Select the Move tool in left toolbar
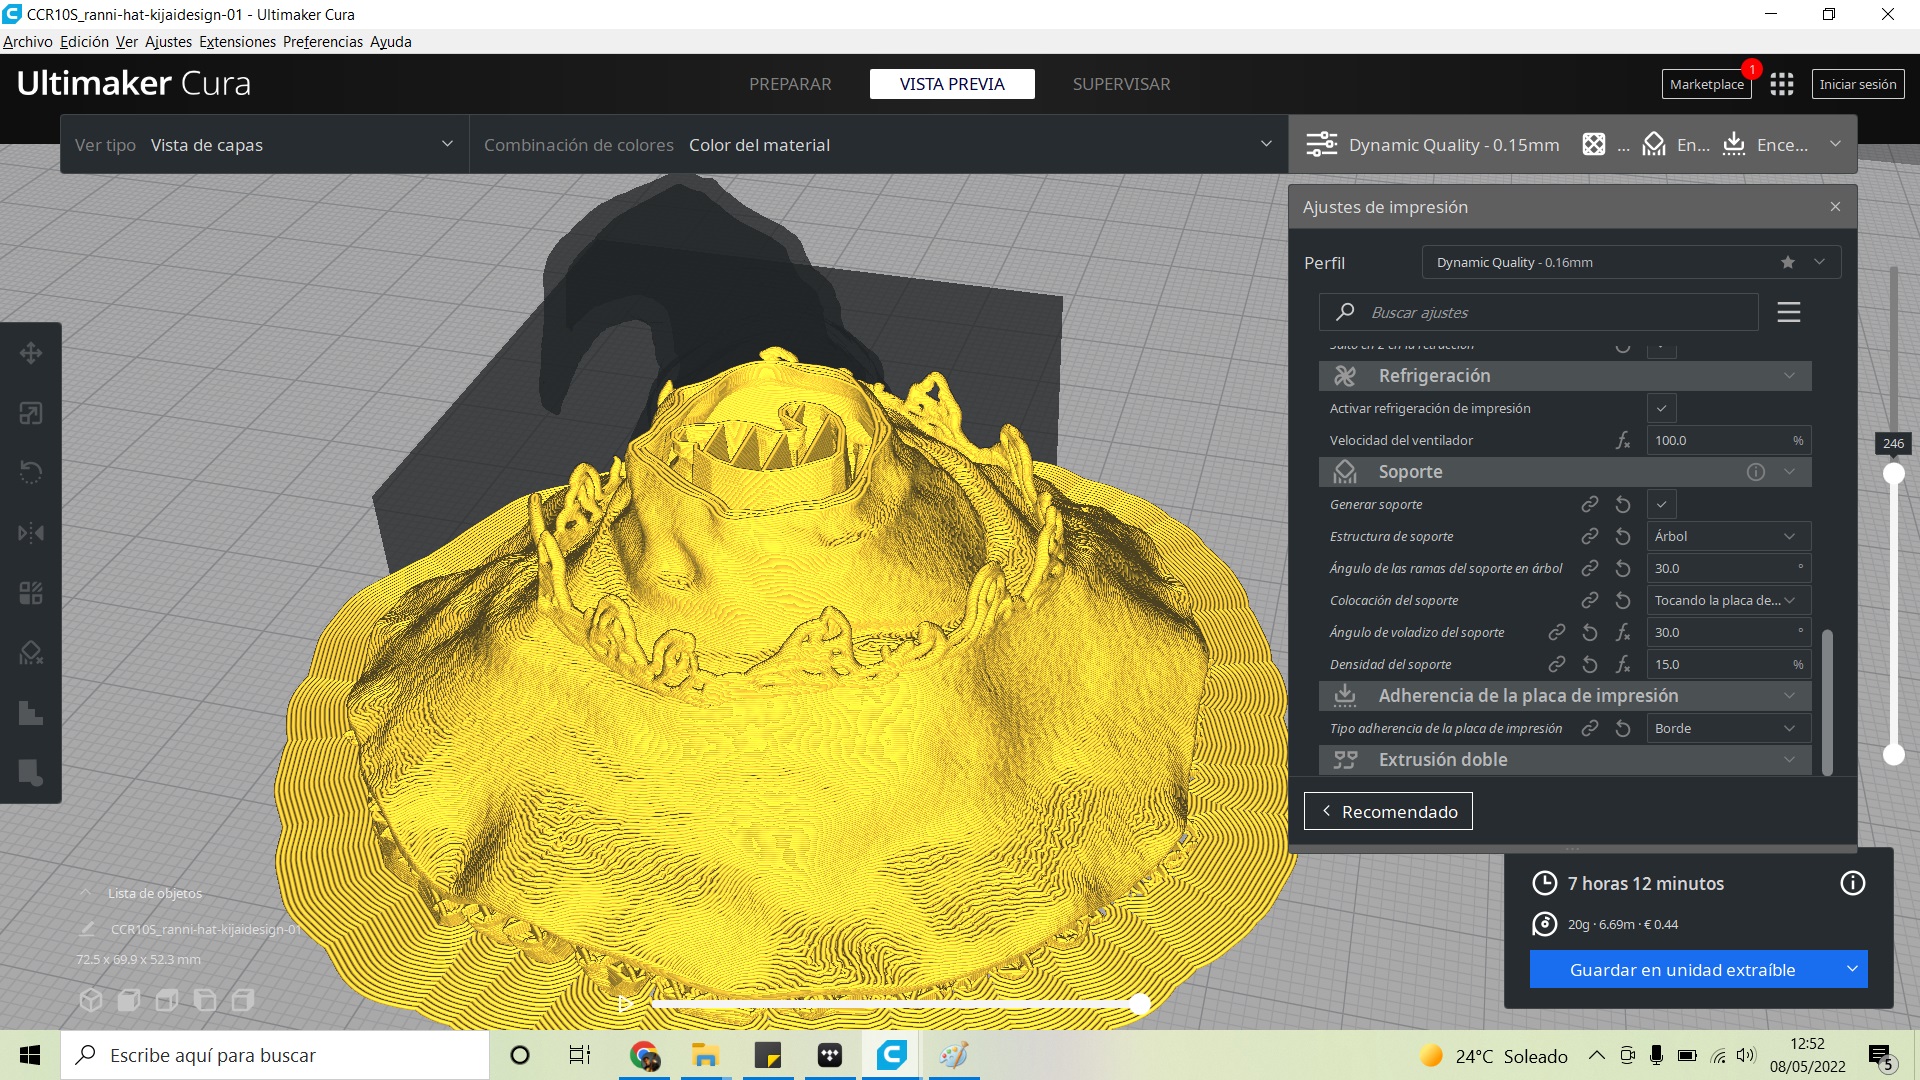The height and width of the screenshot is (1080, 1920). pos(31,353)
